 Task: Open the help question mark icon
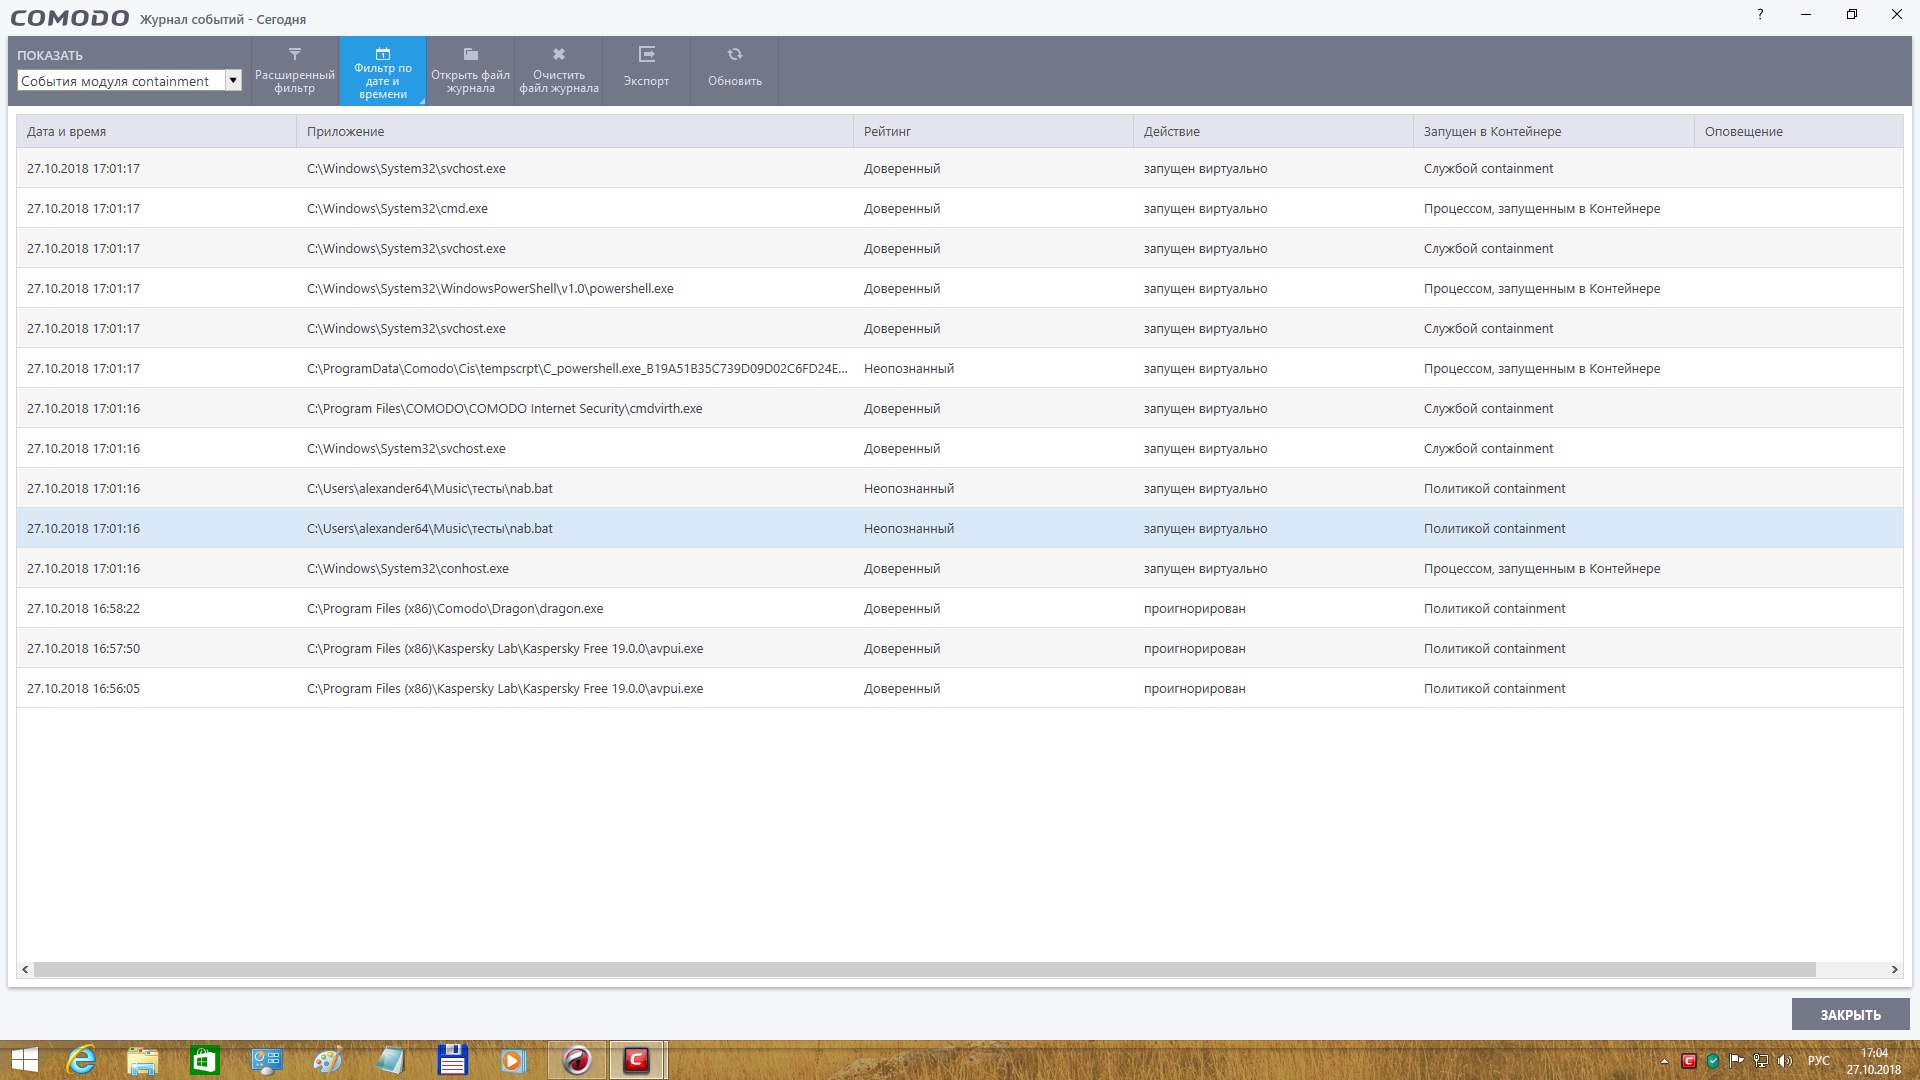pyautogui.click(x=1760, y=15)
